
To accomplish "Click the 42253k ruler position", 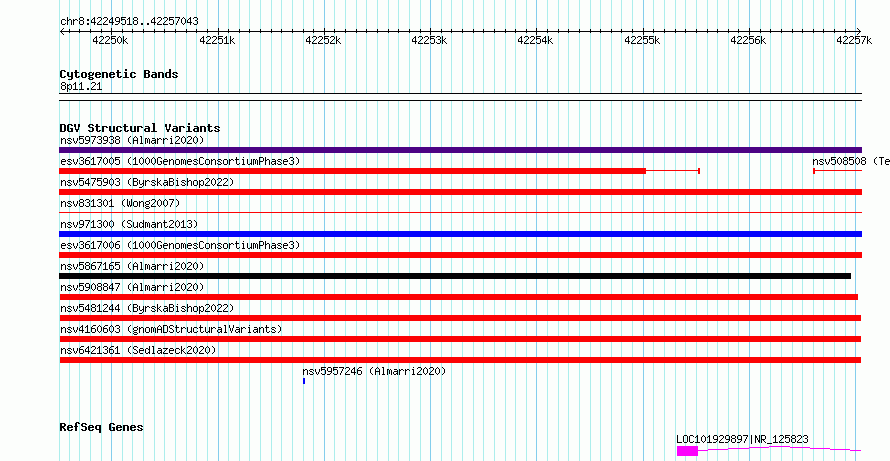I will [430, 40].
